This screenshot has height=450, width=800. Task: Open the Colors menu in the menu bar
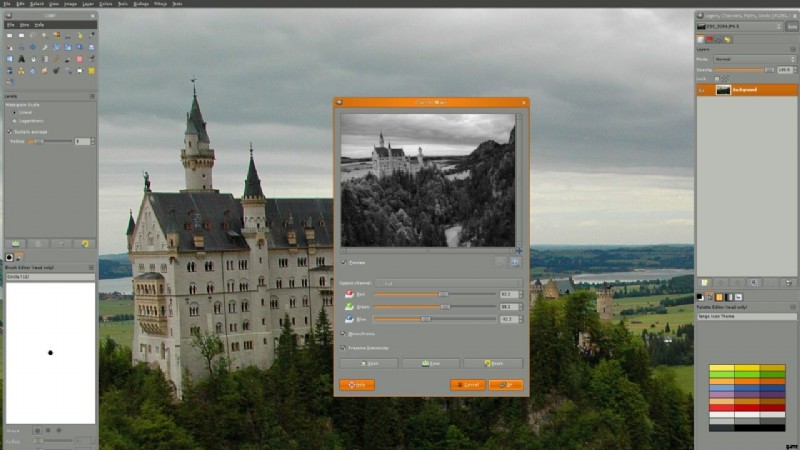click(x=105, y=4)
